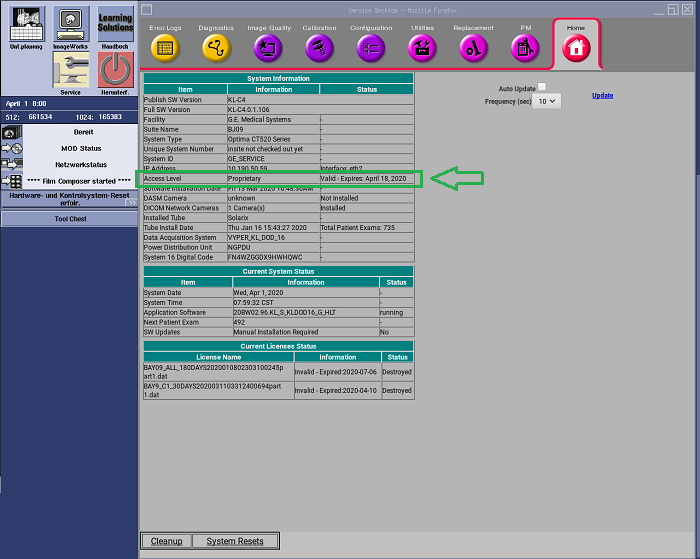Image resolution: width=700 pixels, height=559 pixels.
Task: Open the PM maintenance icon
Action: 525,46
